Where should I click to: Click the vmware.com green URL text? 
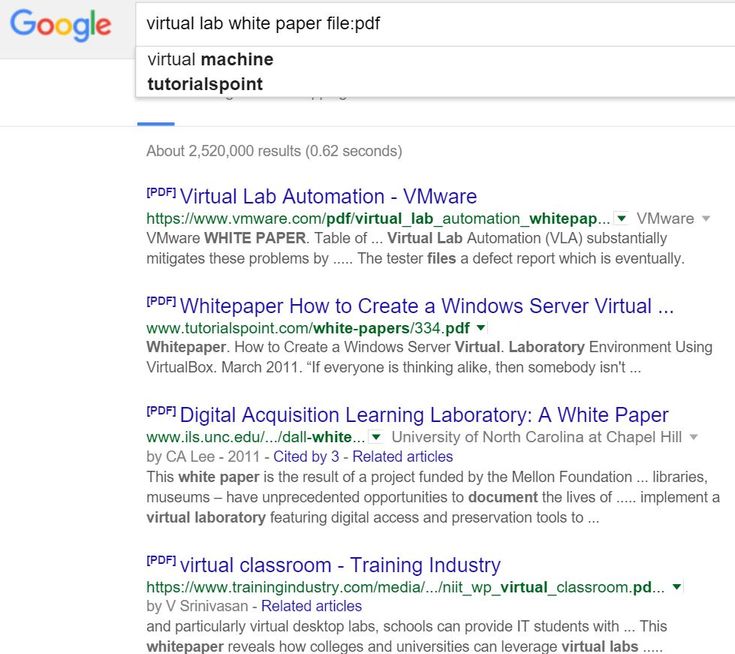pos(378,218)
